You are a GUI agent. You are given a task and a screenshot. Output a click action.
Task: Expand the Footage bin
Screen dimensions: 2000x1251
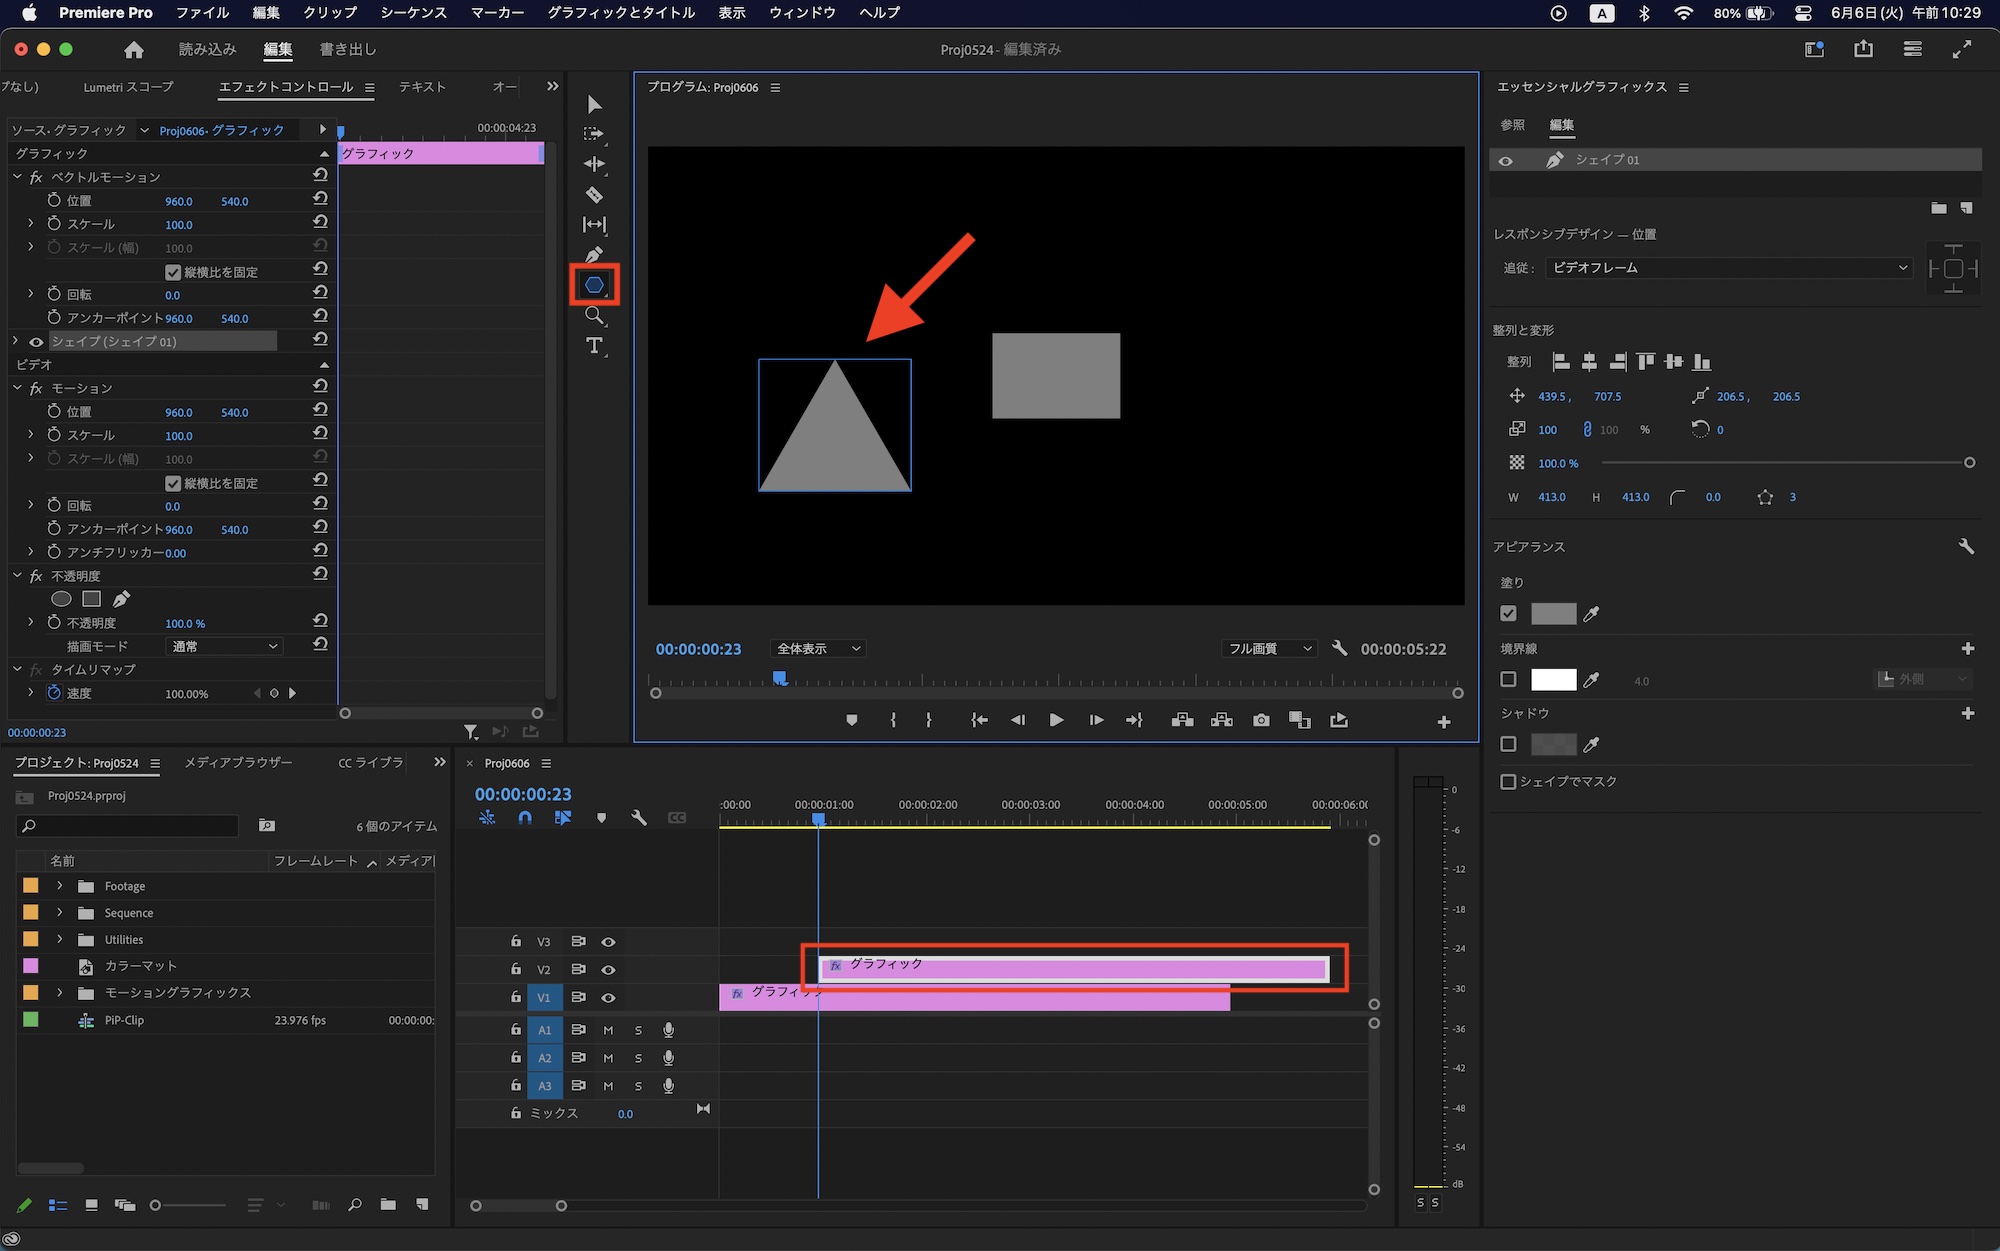pyautogui.click(x=60, y=886)
